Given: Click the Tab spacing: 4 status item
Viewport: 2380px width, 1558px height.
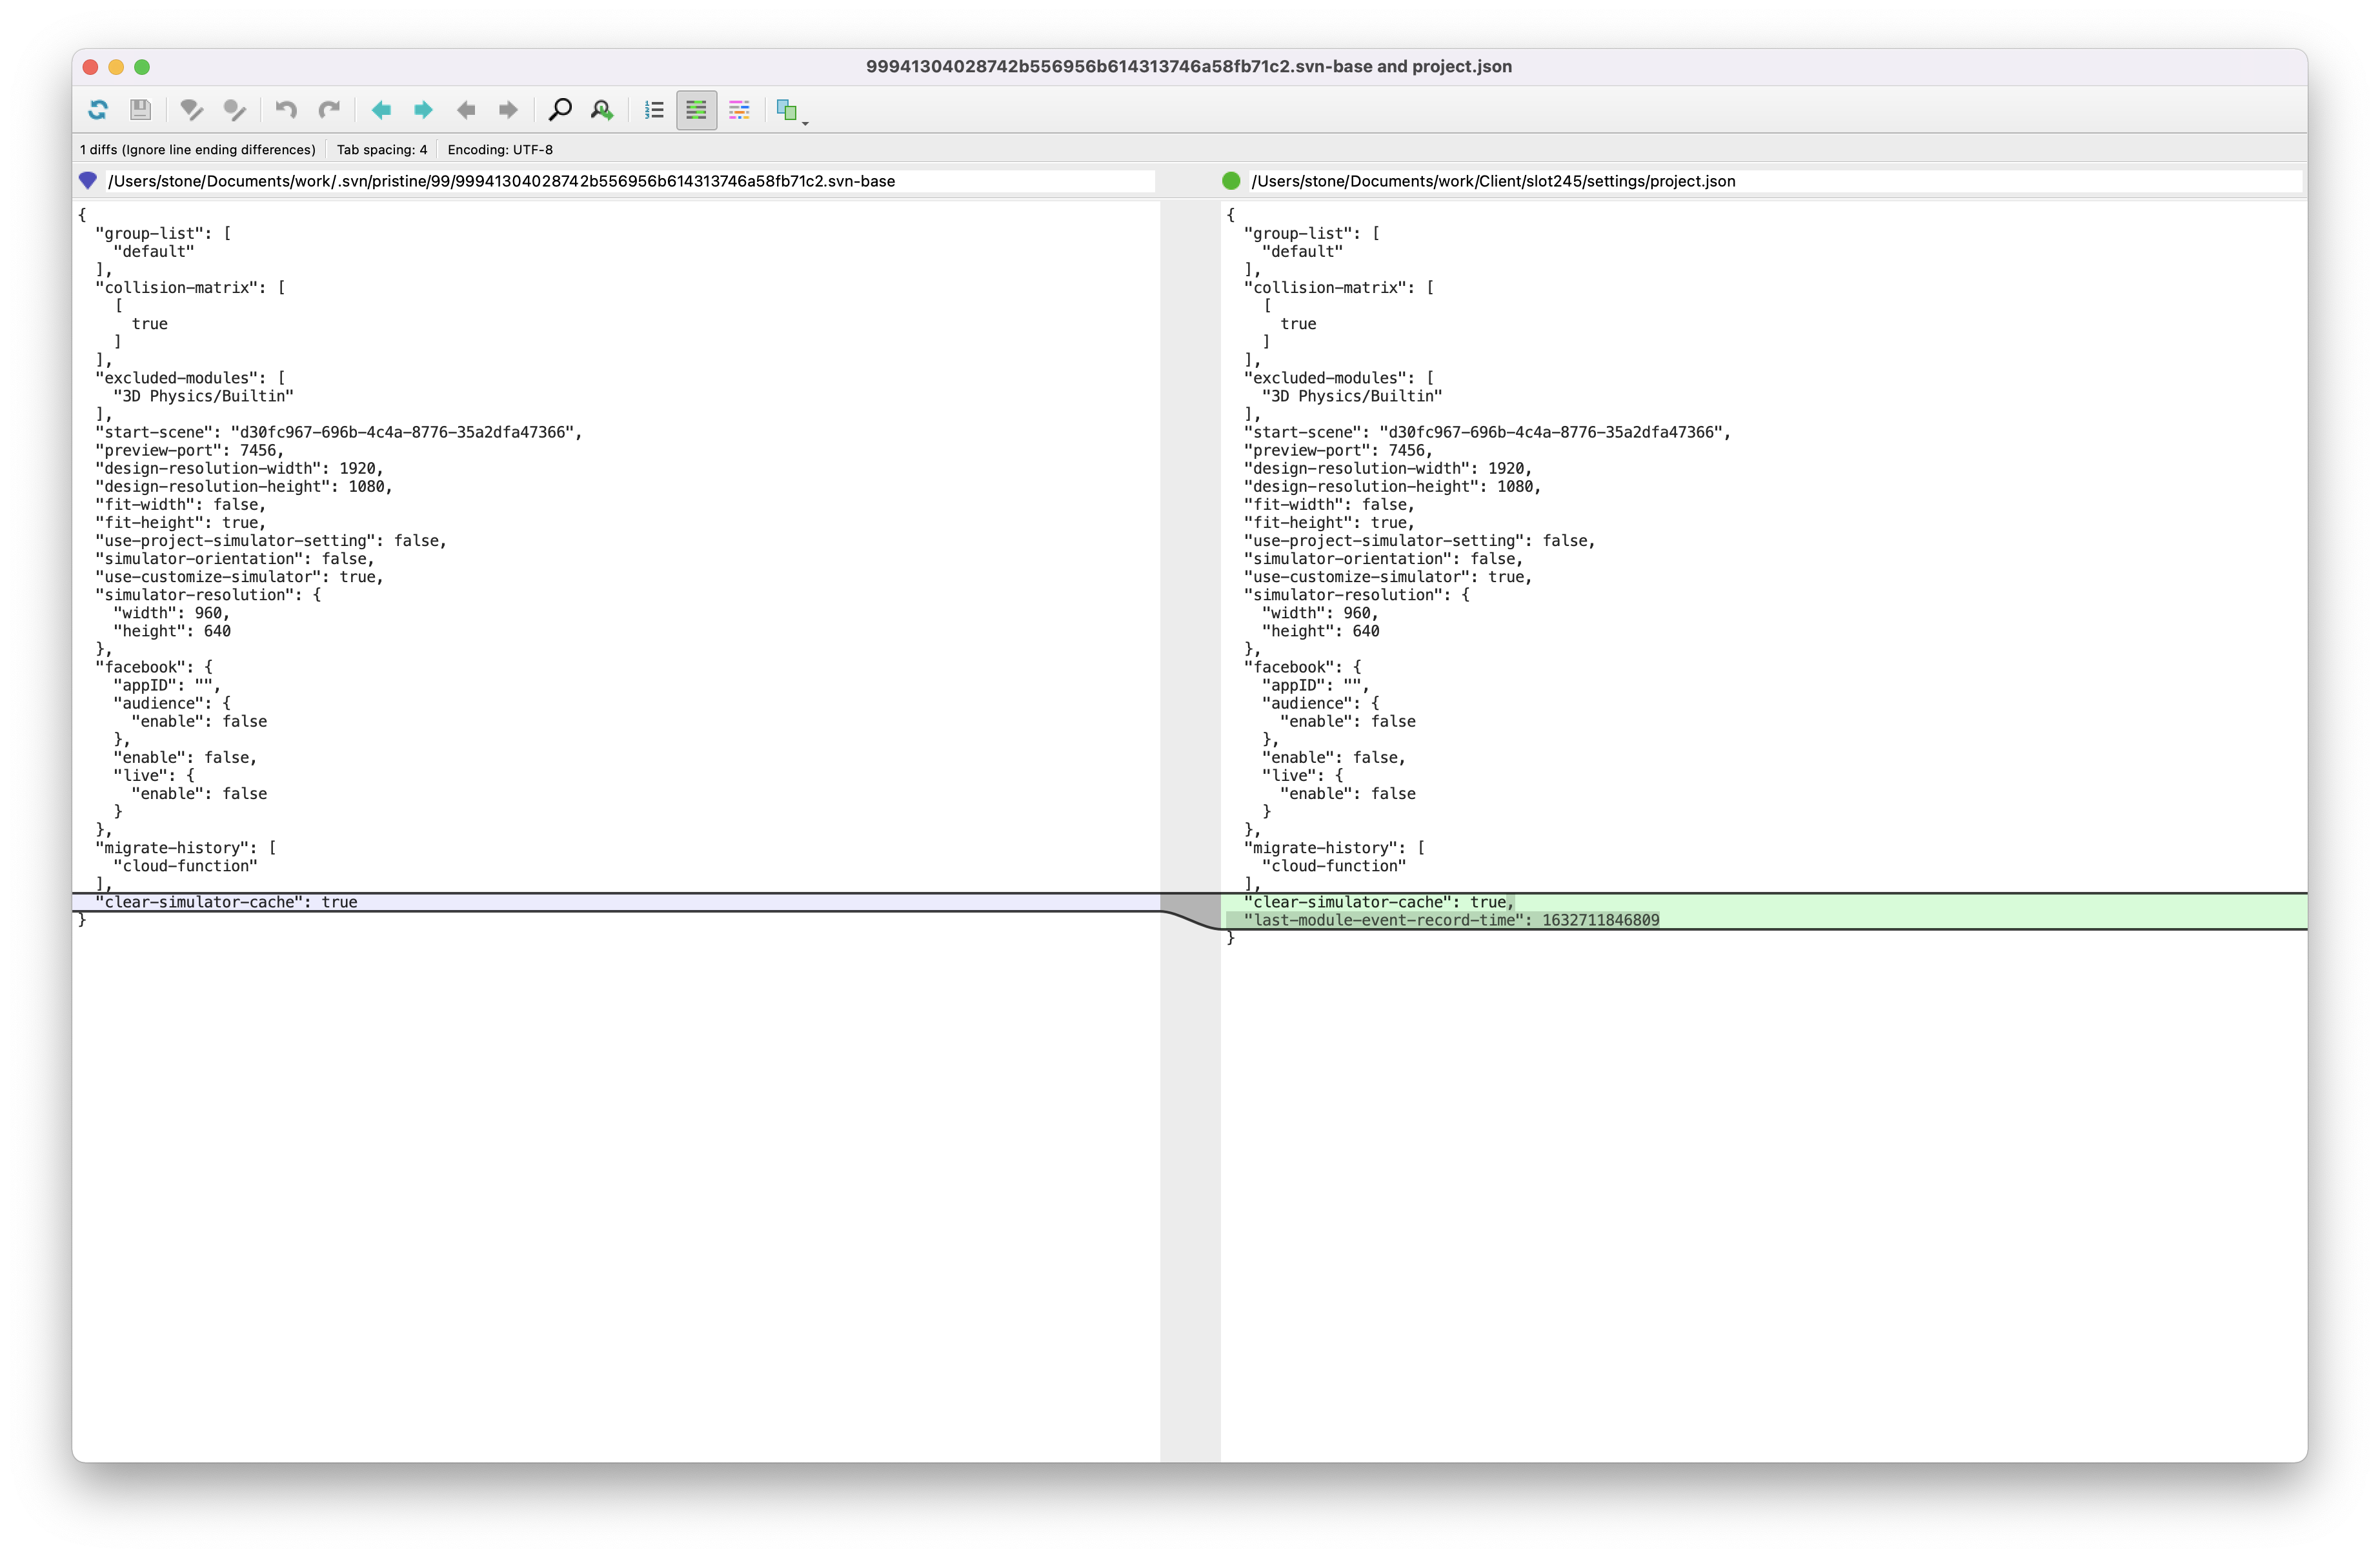Looking at the screenshot, I should point(381,149).
